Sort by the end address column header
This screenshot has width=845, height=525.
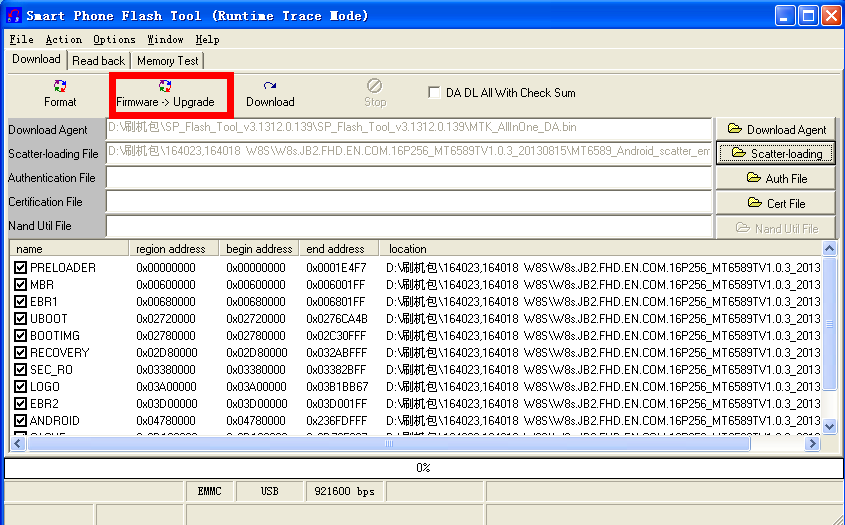(x=339, y=248)
